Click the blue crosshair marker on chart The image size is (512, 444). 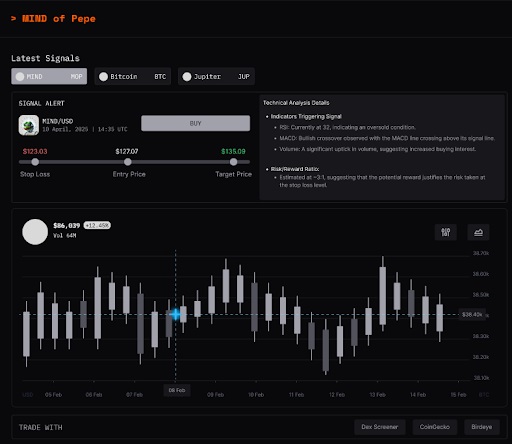coord(175,314)
